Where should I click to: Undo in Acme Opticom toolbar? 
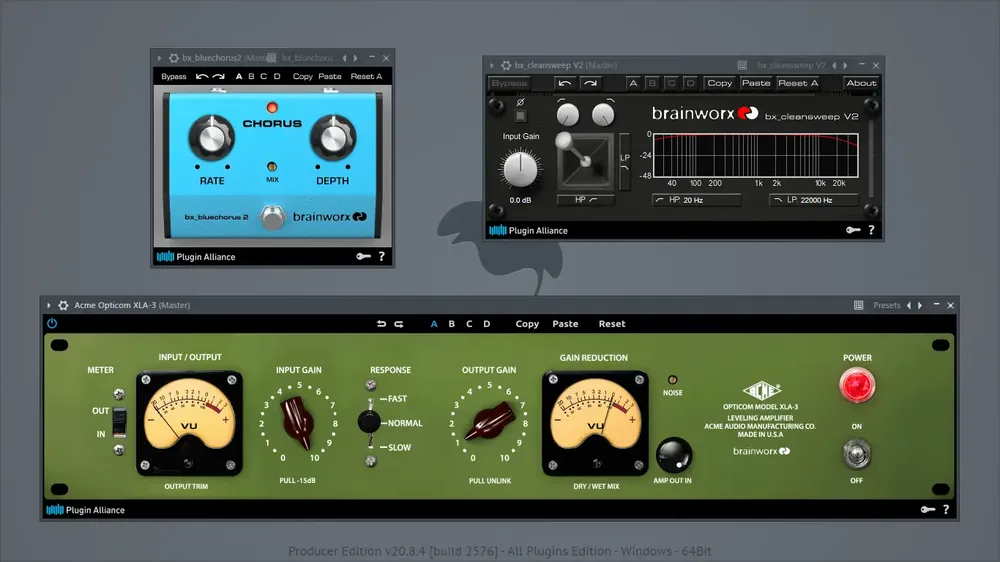(x=381, y=324)
